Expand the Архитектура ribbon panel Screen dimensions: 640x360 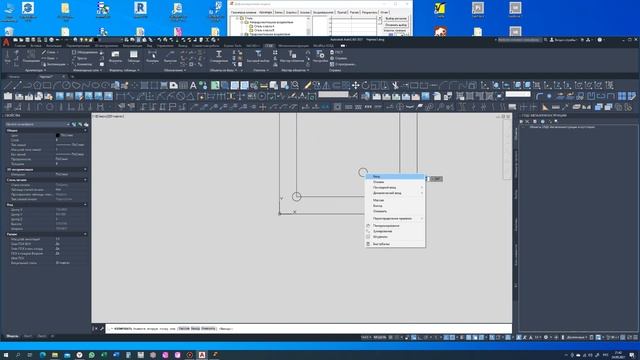pos(36,70)
